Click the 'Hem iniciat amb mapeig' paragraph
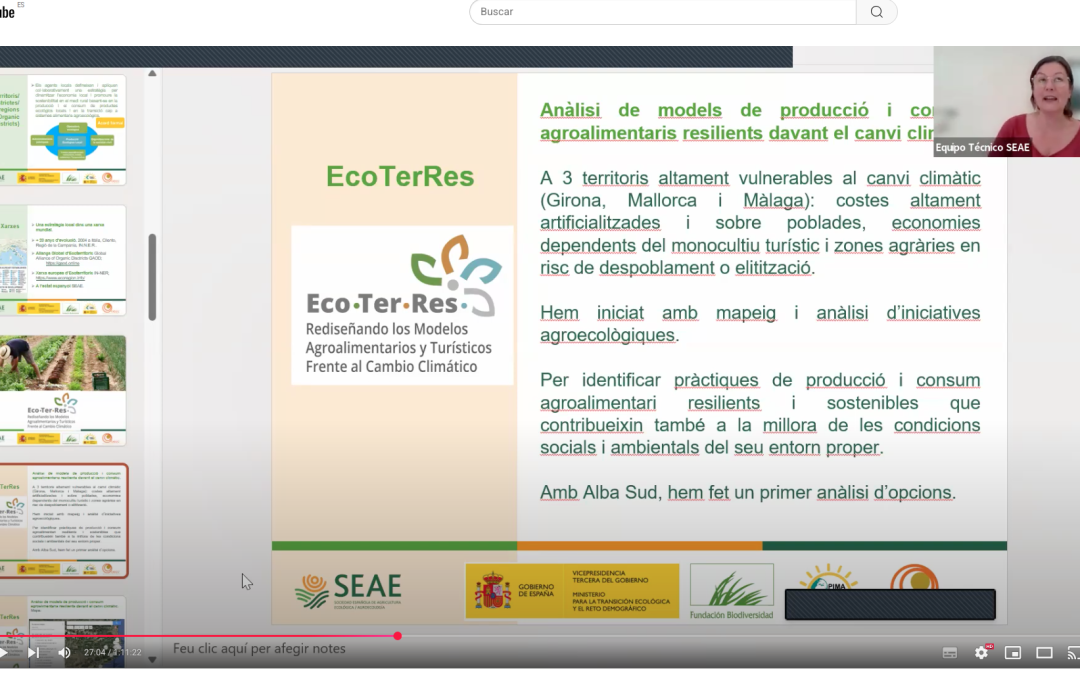 pos(760,324)
